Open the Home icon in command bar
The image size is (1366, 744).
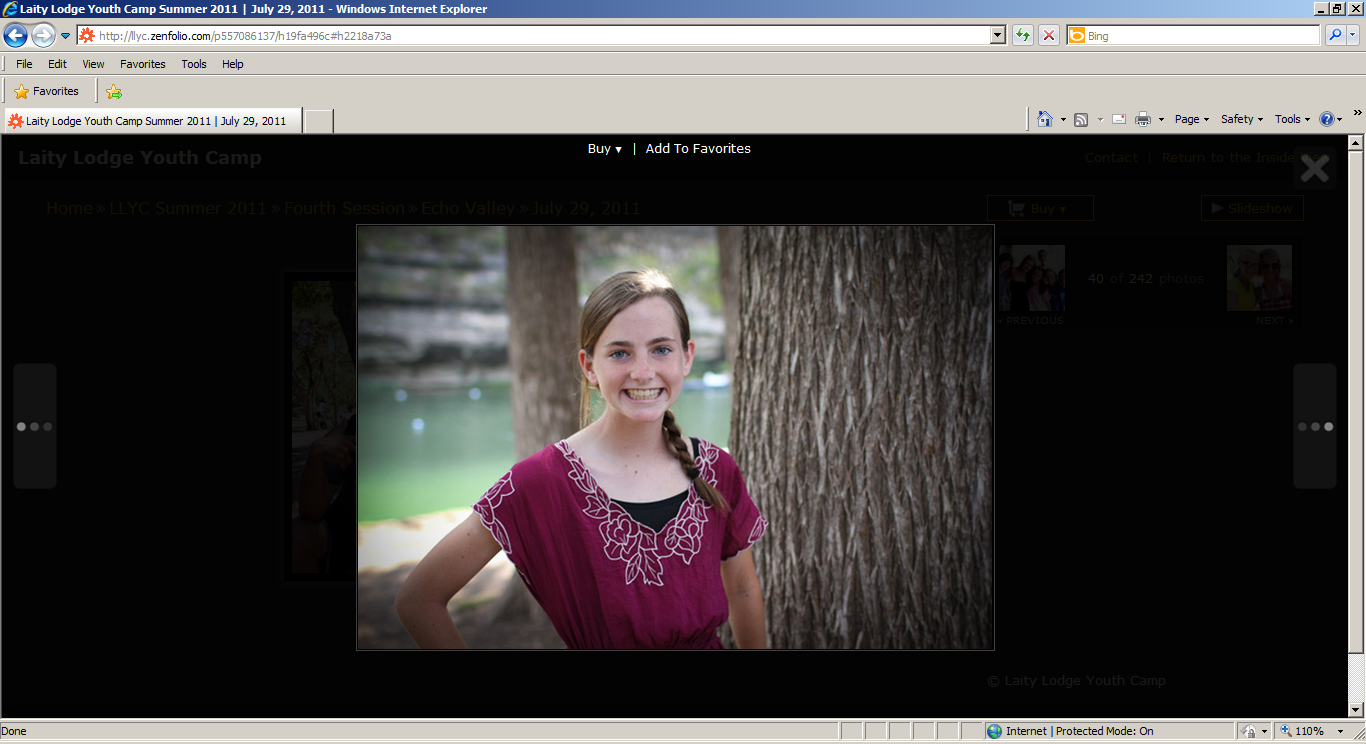tap(1045, 119)
